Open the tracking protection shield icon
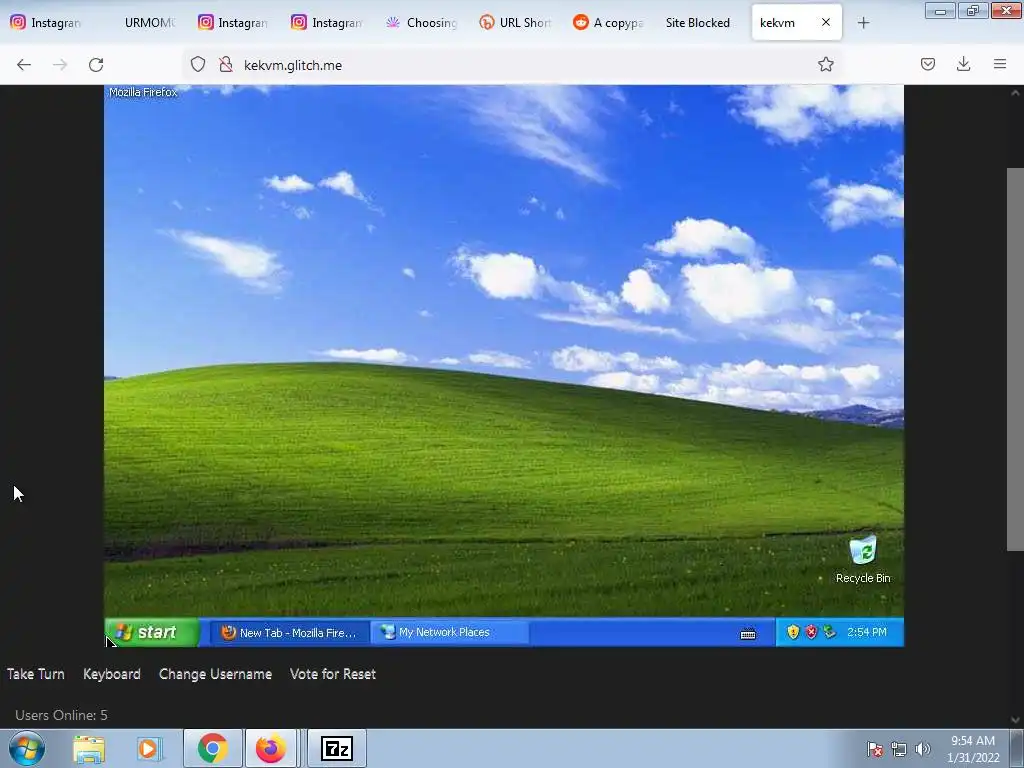Image resolution: width=1024 pixels, height=768 pixels. pyautogui.click(x=198, y=65)
